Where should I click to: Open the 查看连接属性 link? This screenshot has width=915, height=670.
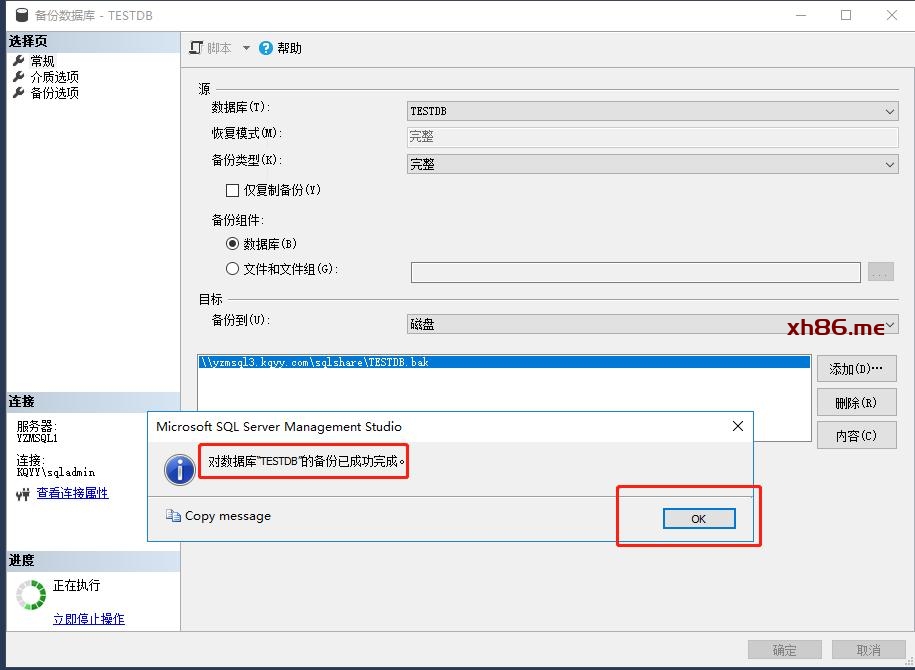pos(72,493)
